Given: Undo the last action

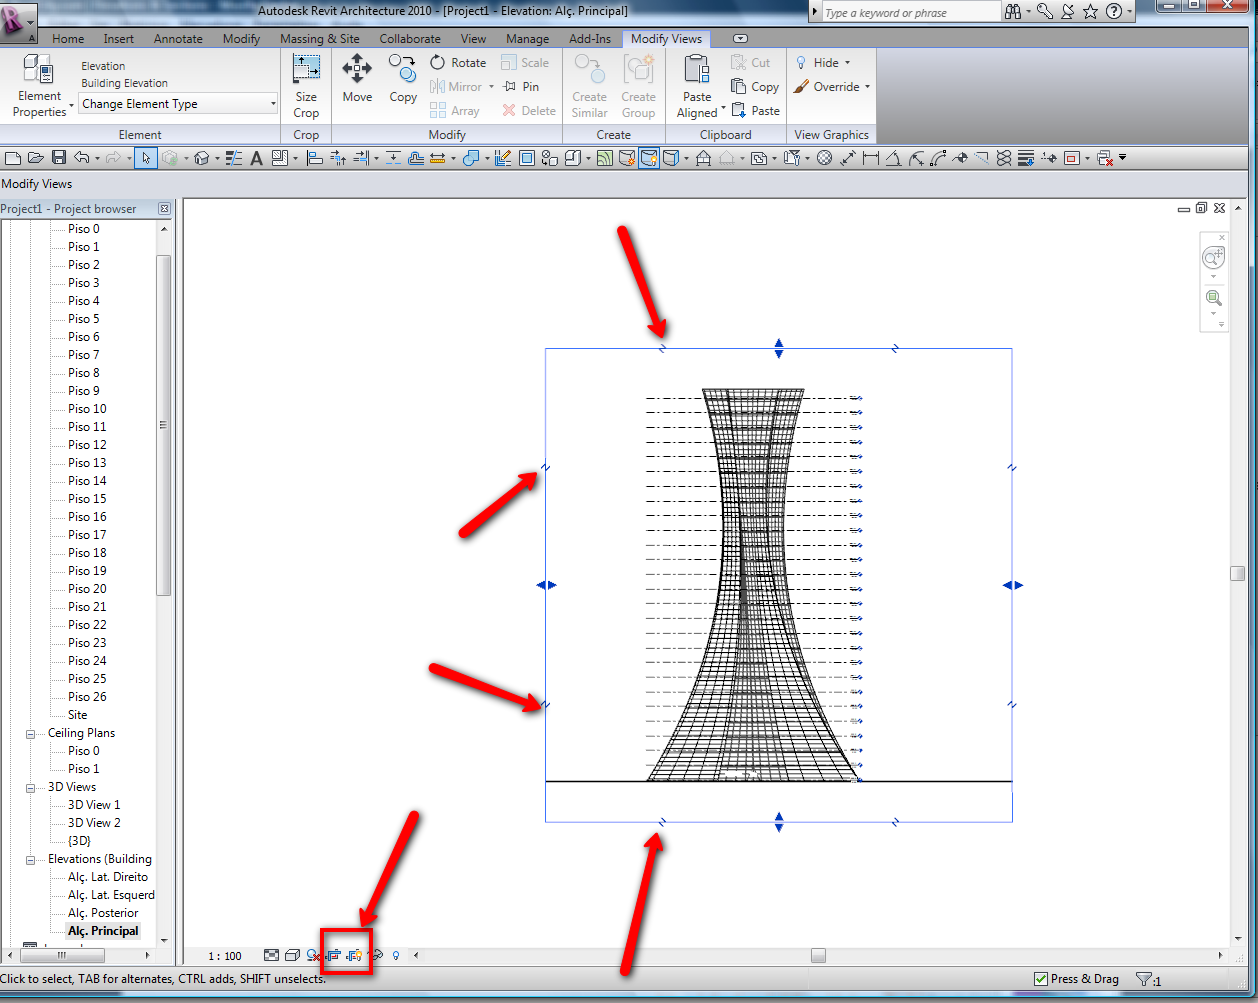Looking at the screenshot, I should point(80,158).
